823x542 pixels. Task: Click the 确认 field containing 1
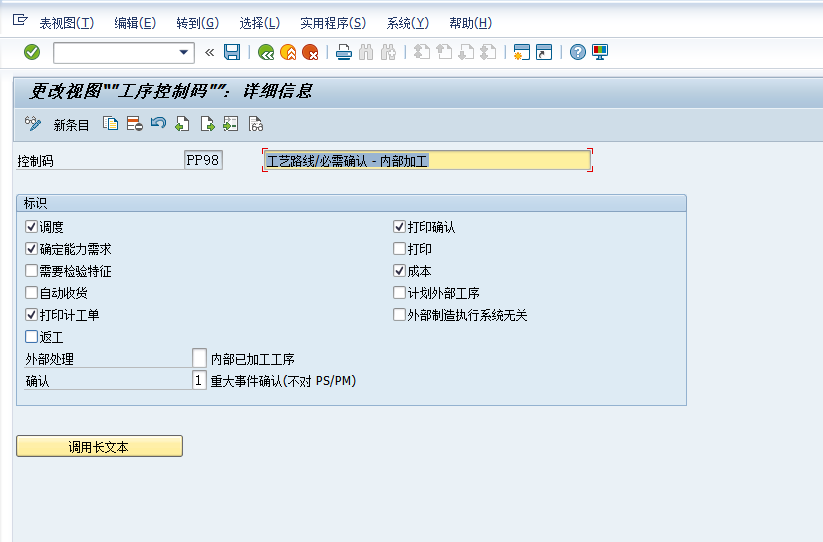pyautogui.click(x=199, y=380)
